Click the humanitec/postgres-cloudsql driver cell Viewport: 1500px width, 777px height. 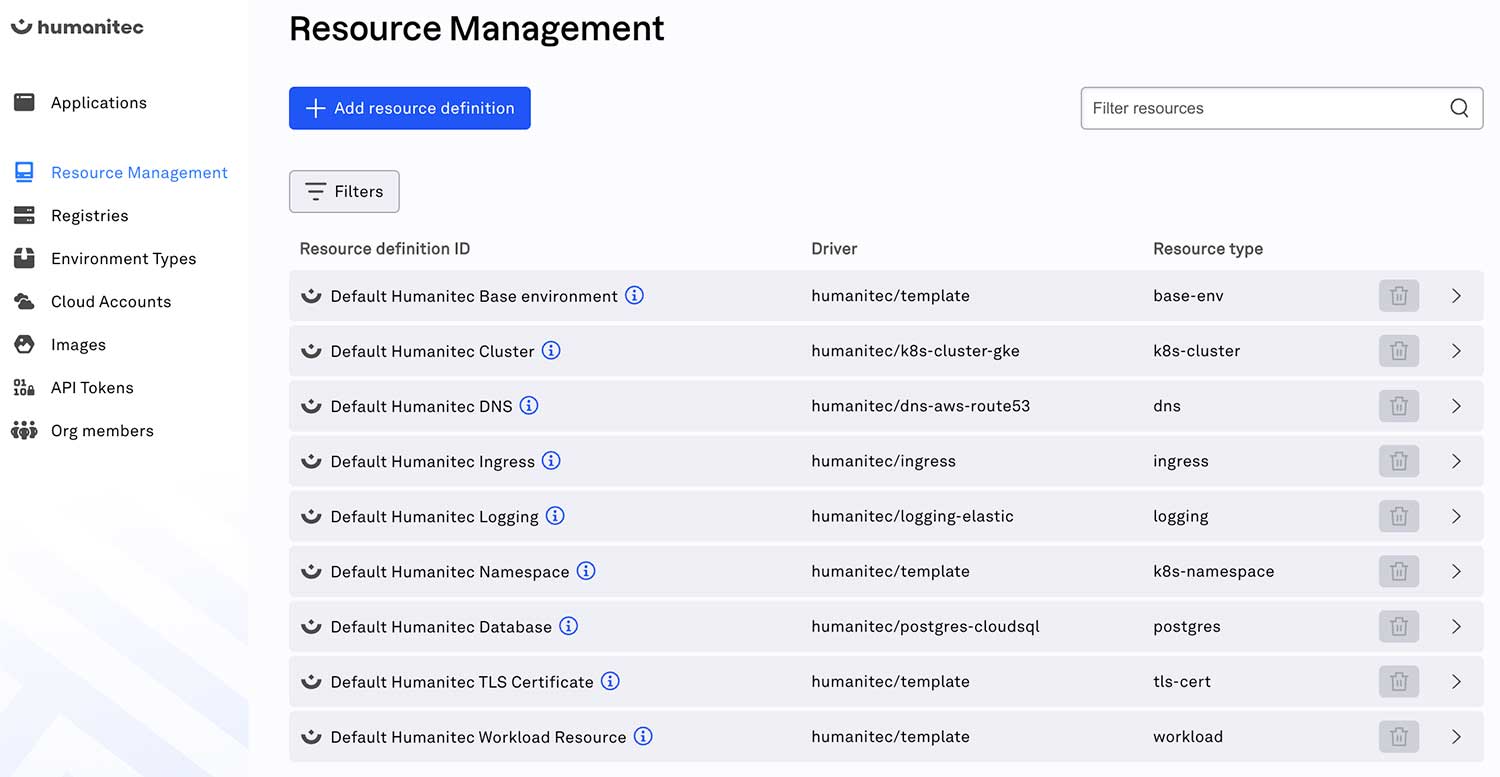click(925, 626)
